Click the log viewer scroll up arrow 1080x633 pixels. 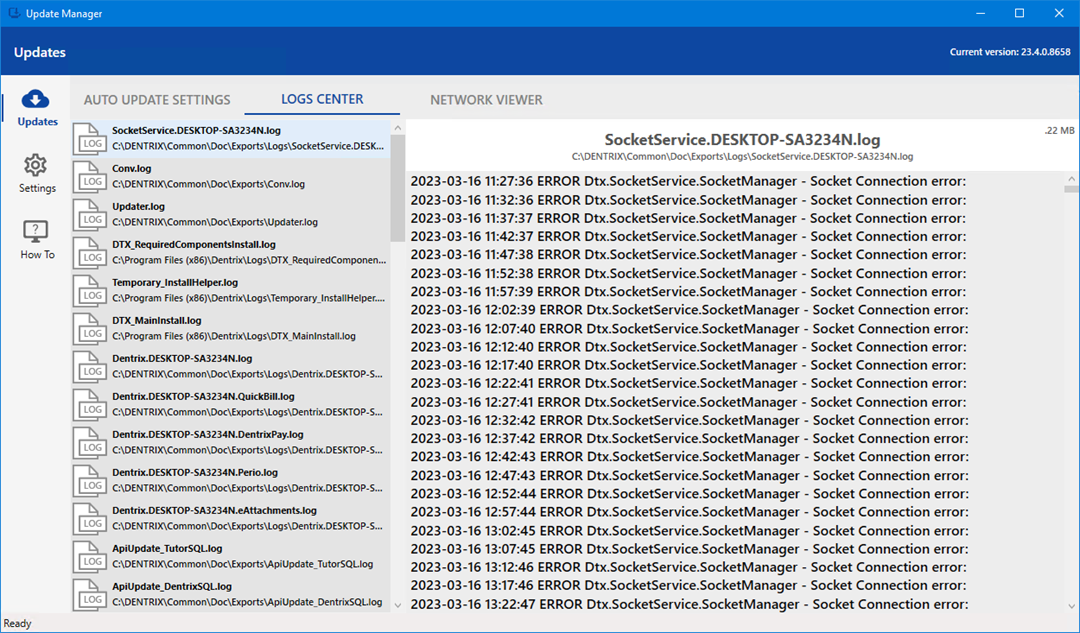click(x=1071, y=179)
